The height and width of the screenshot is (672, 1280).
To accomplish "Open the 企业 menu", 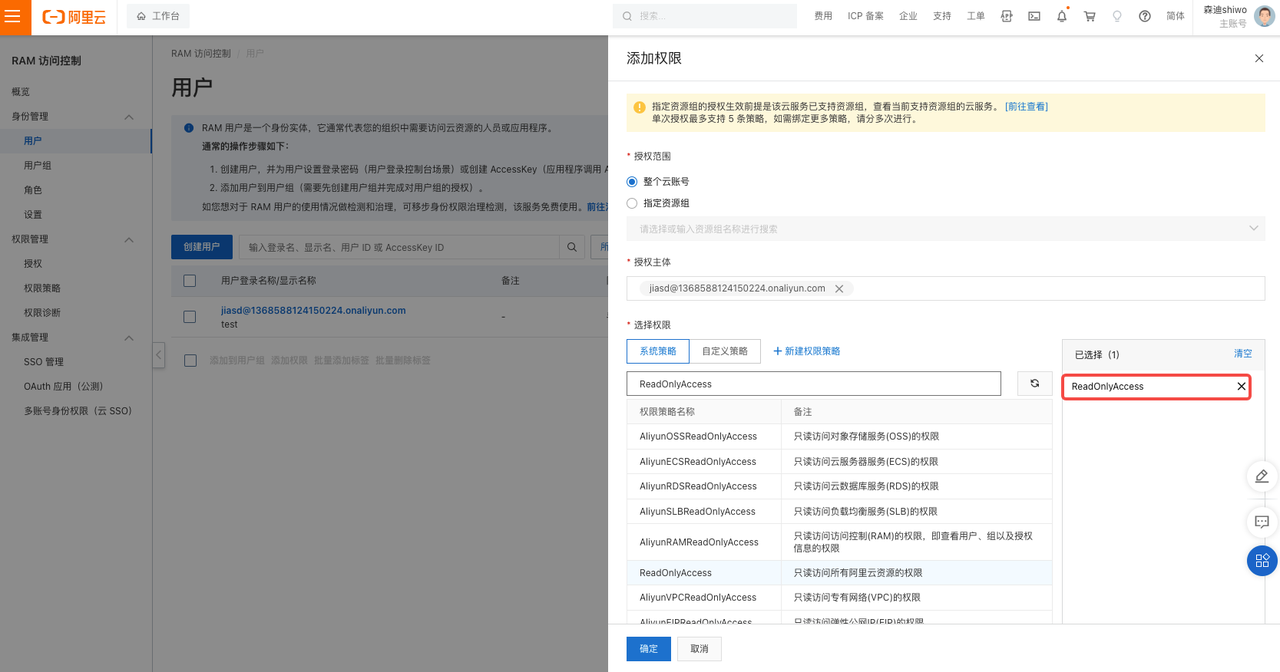I will [x=908, y=16].
